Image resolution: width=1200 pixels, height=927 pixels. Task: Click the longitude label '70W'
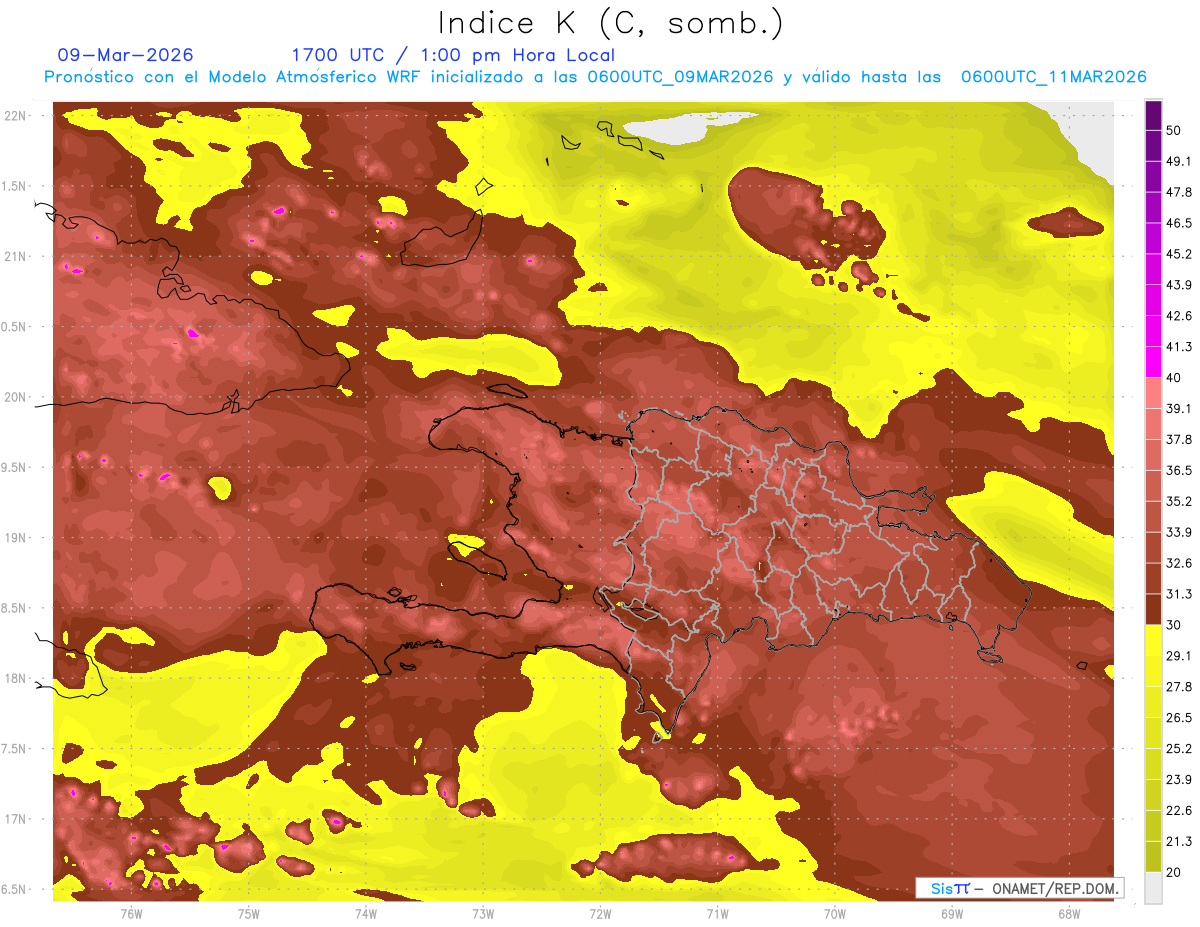click(834, 913)
